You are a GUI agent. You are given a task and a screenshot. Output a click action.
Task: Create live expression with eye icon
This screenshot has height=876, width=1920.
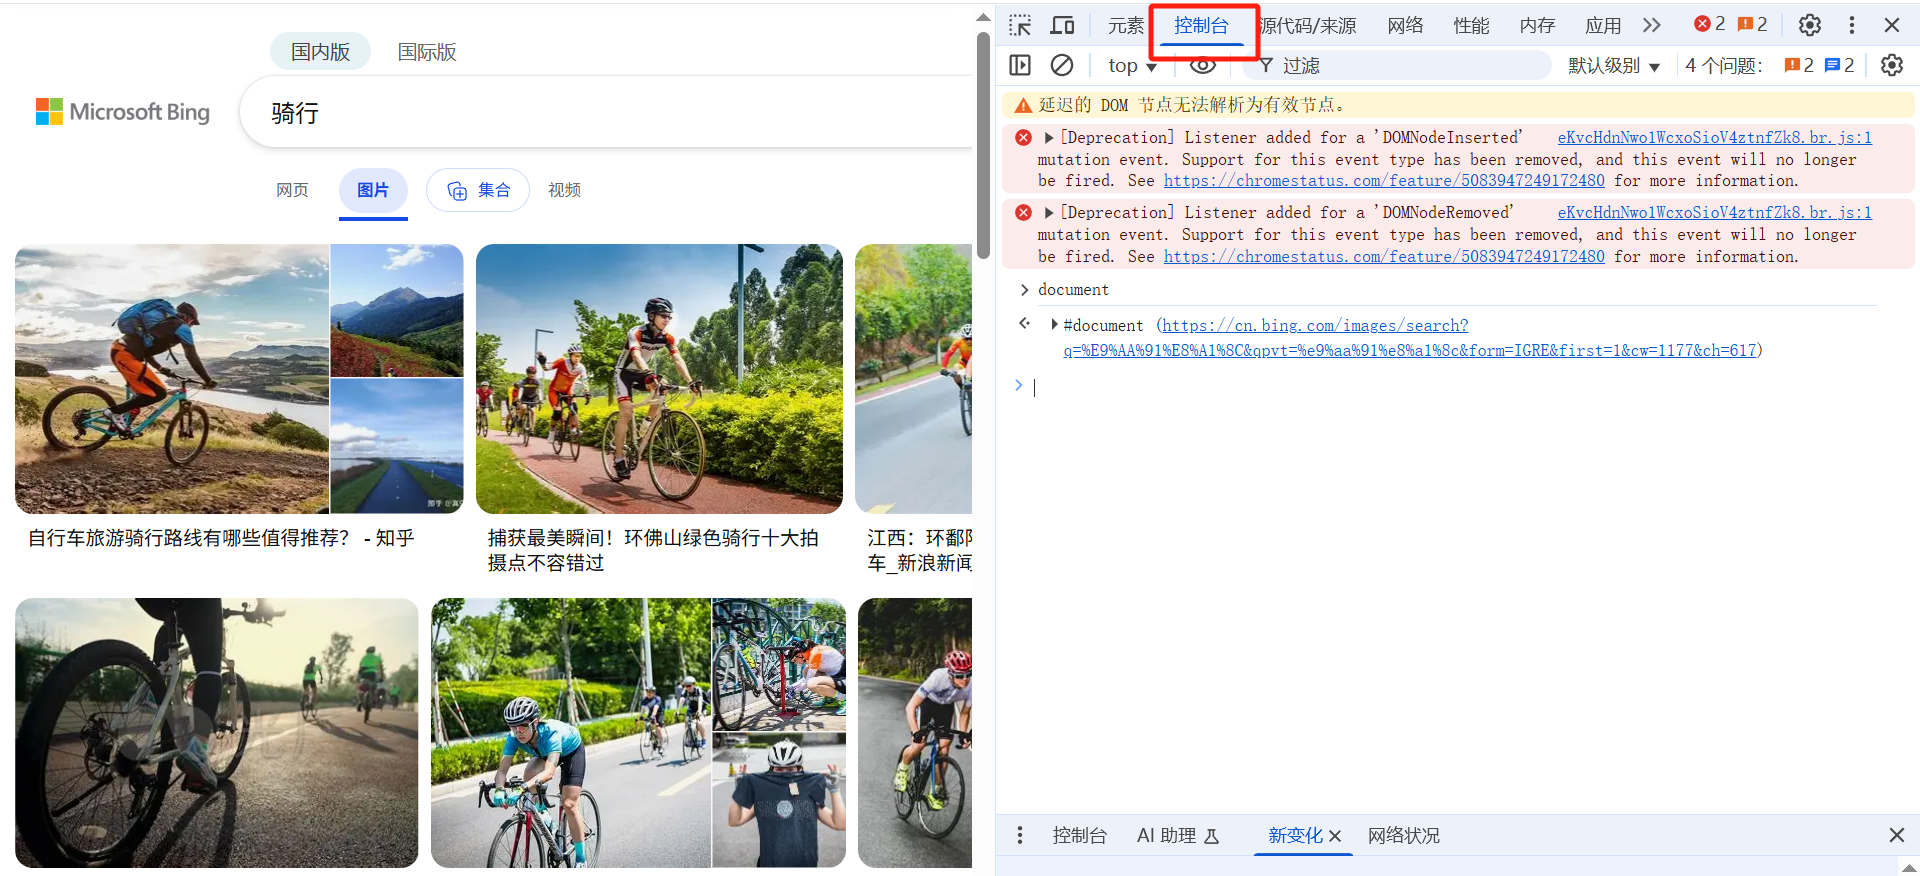click(1203, 65)
